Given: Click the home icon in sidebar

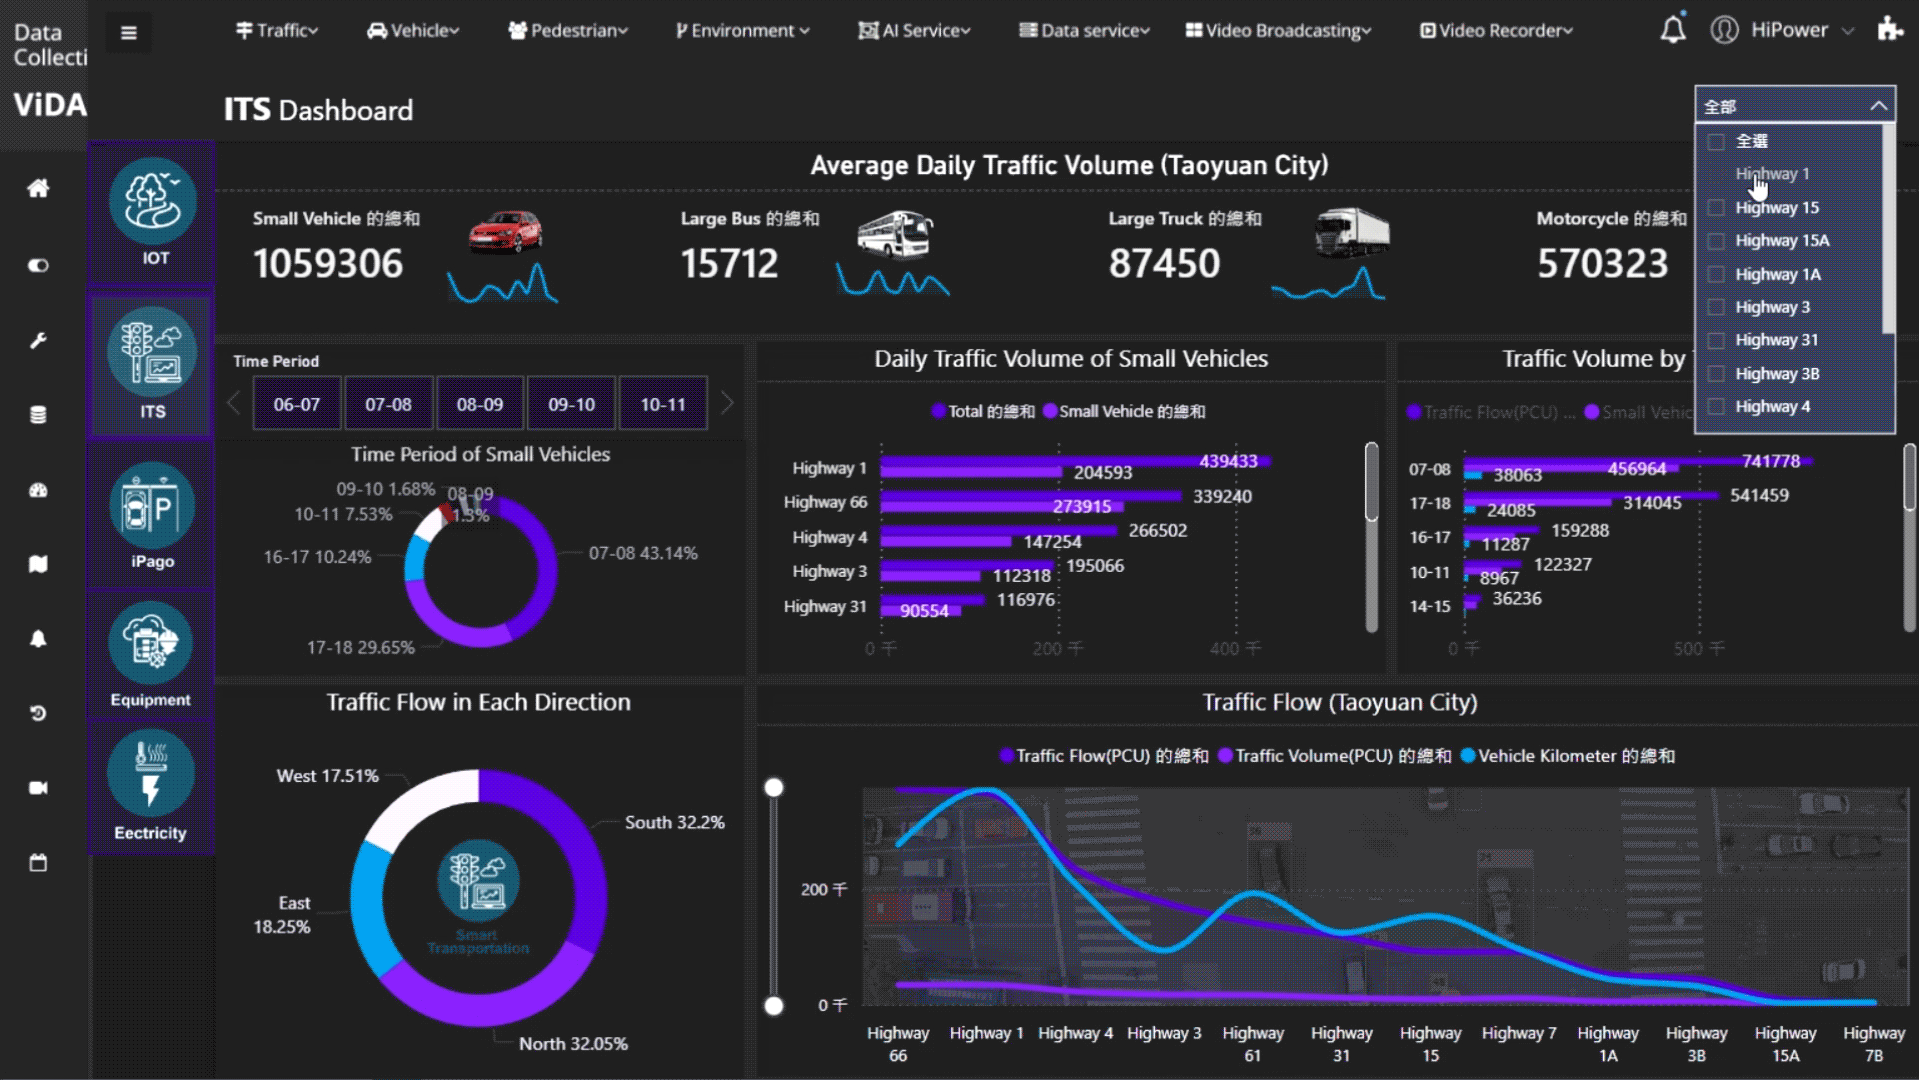Looking at the screenshot, I should pos(38,188).
